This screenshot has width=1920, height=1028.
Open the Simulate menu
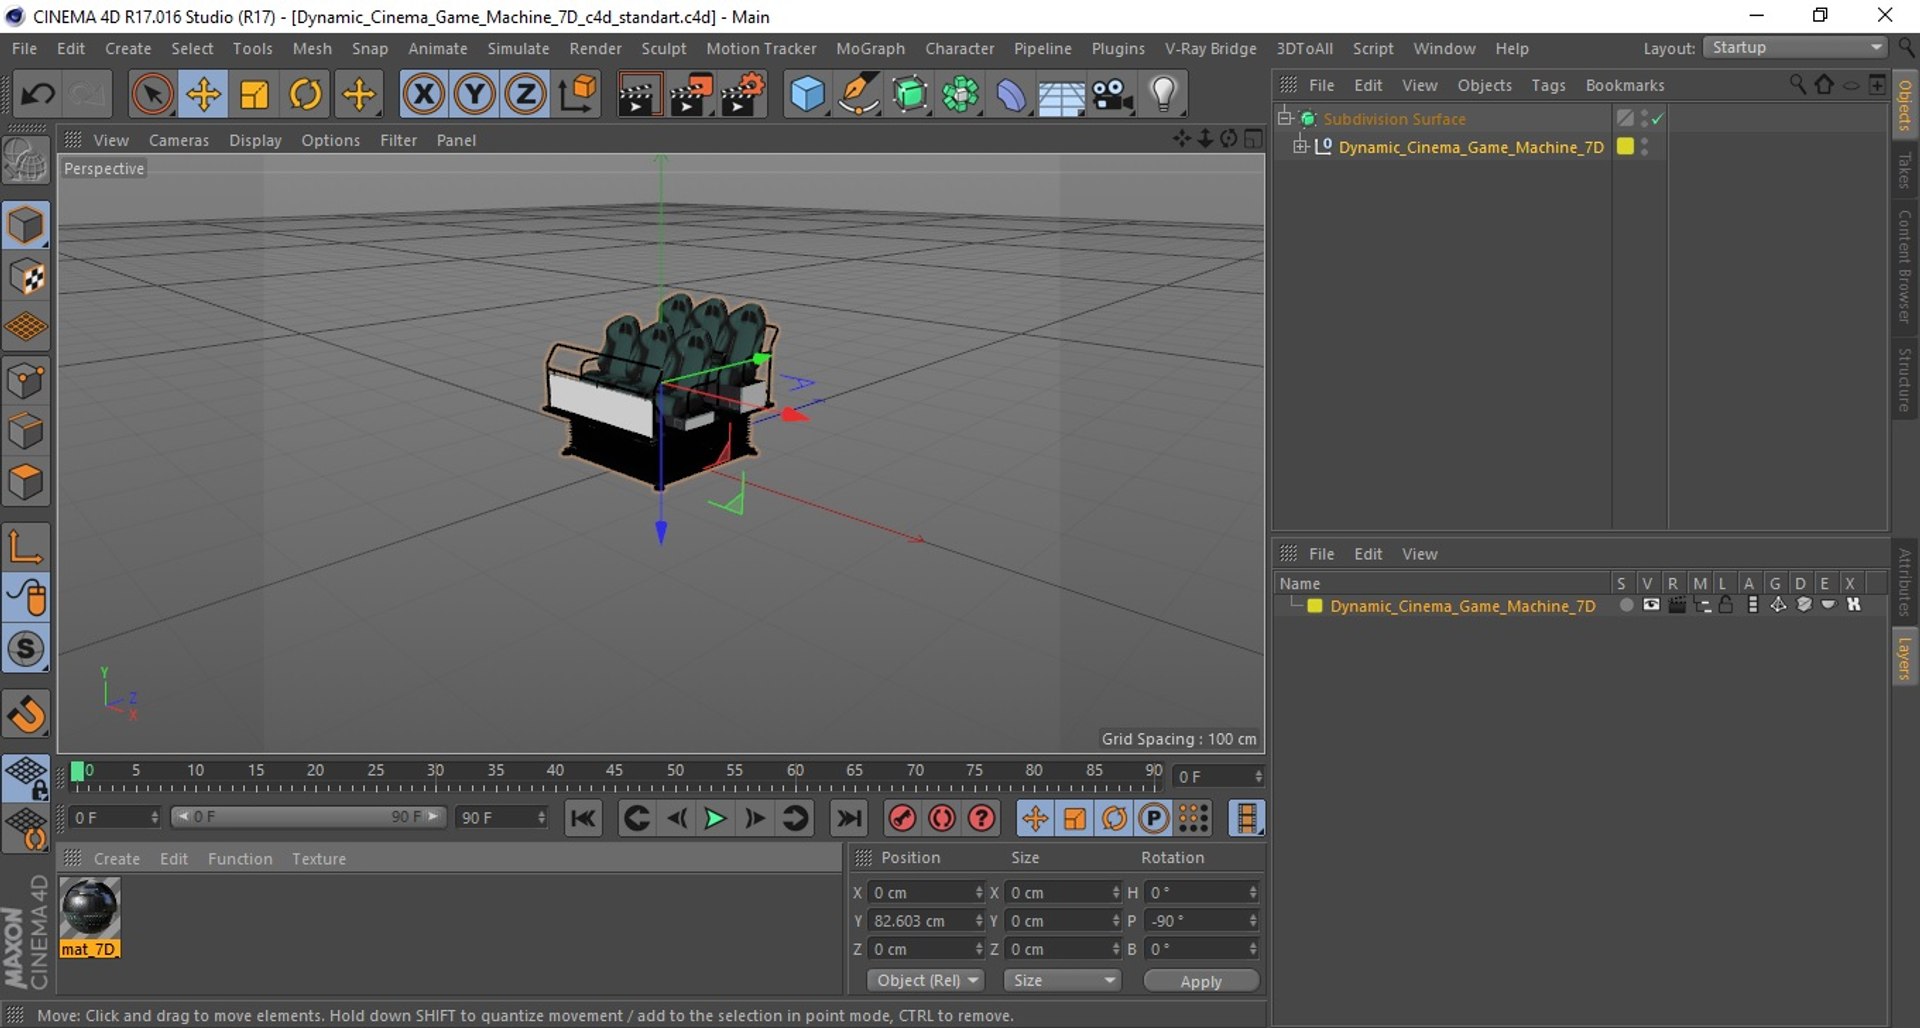518,48
